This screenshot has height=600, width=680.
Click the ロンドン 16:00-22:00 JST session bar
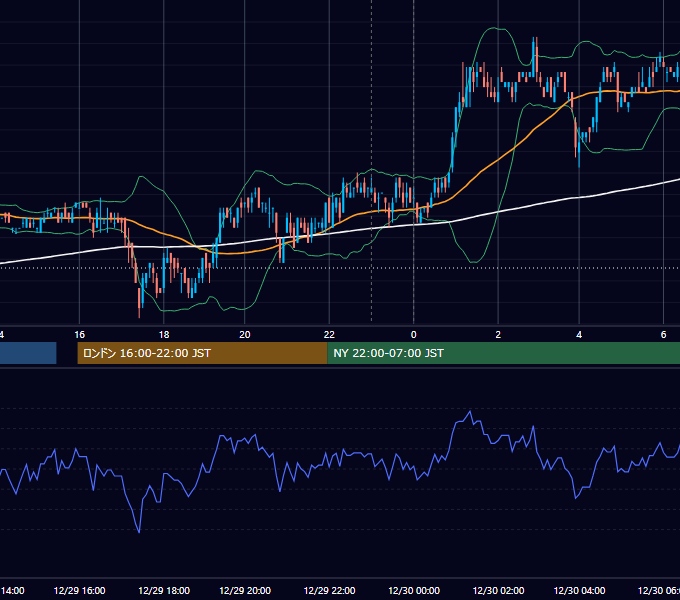point(202,353)
